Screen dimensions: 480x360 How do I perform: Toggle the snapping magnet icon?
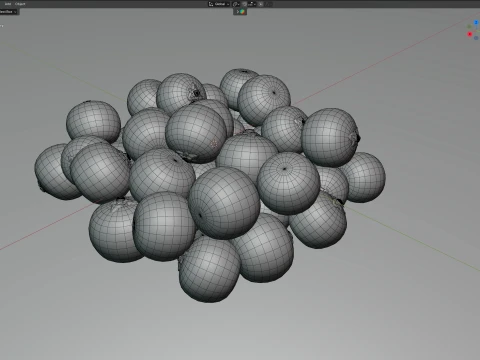pos(244,4)
